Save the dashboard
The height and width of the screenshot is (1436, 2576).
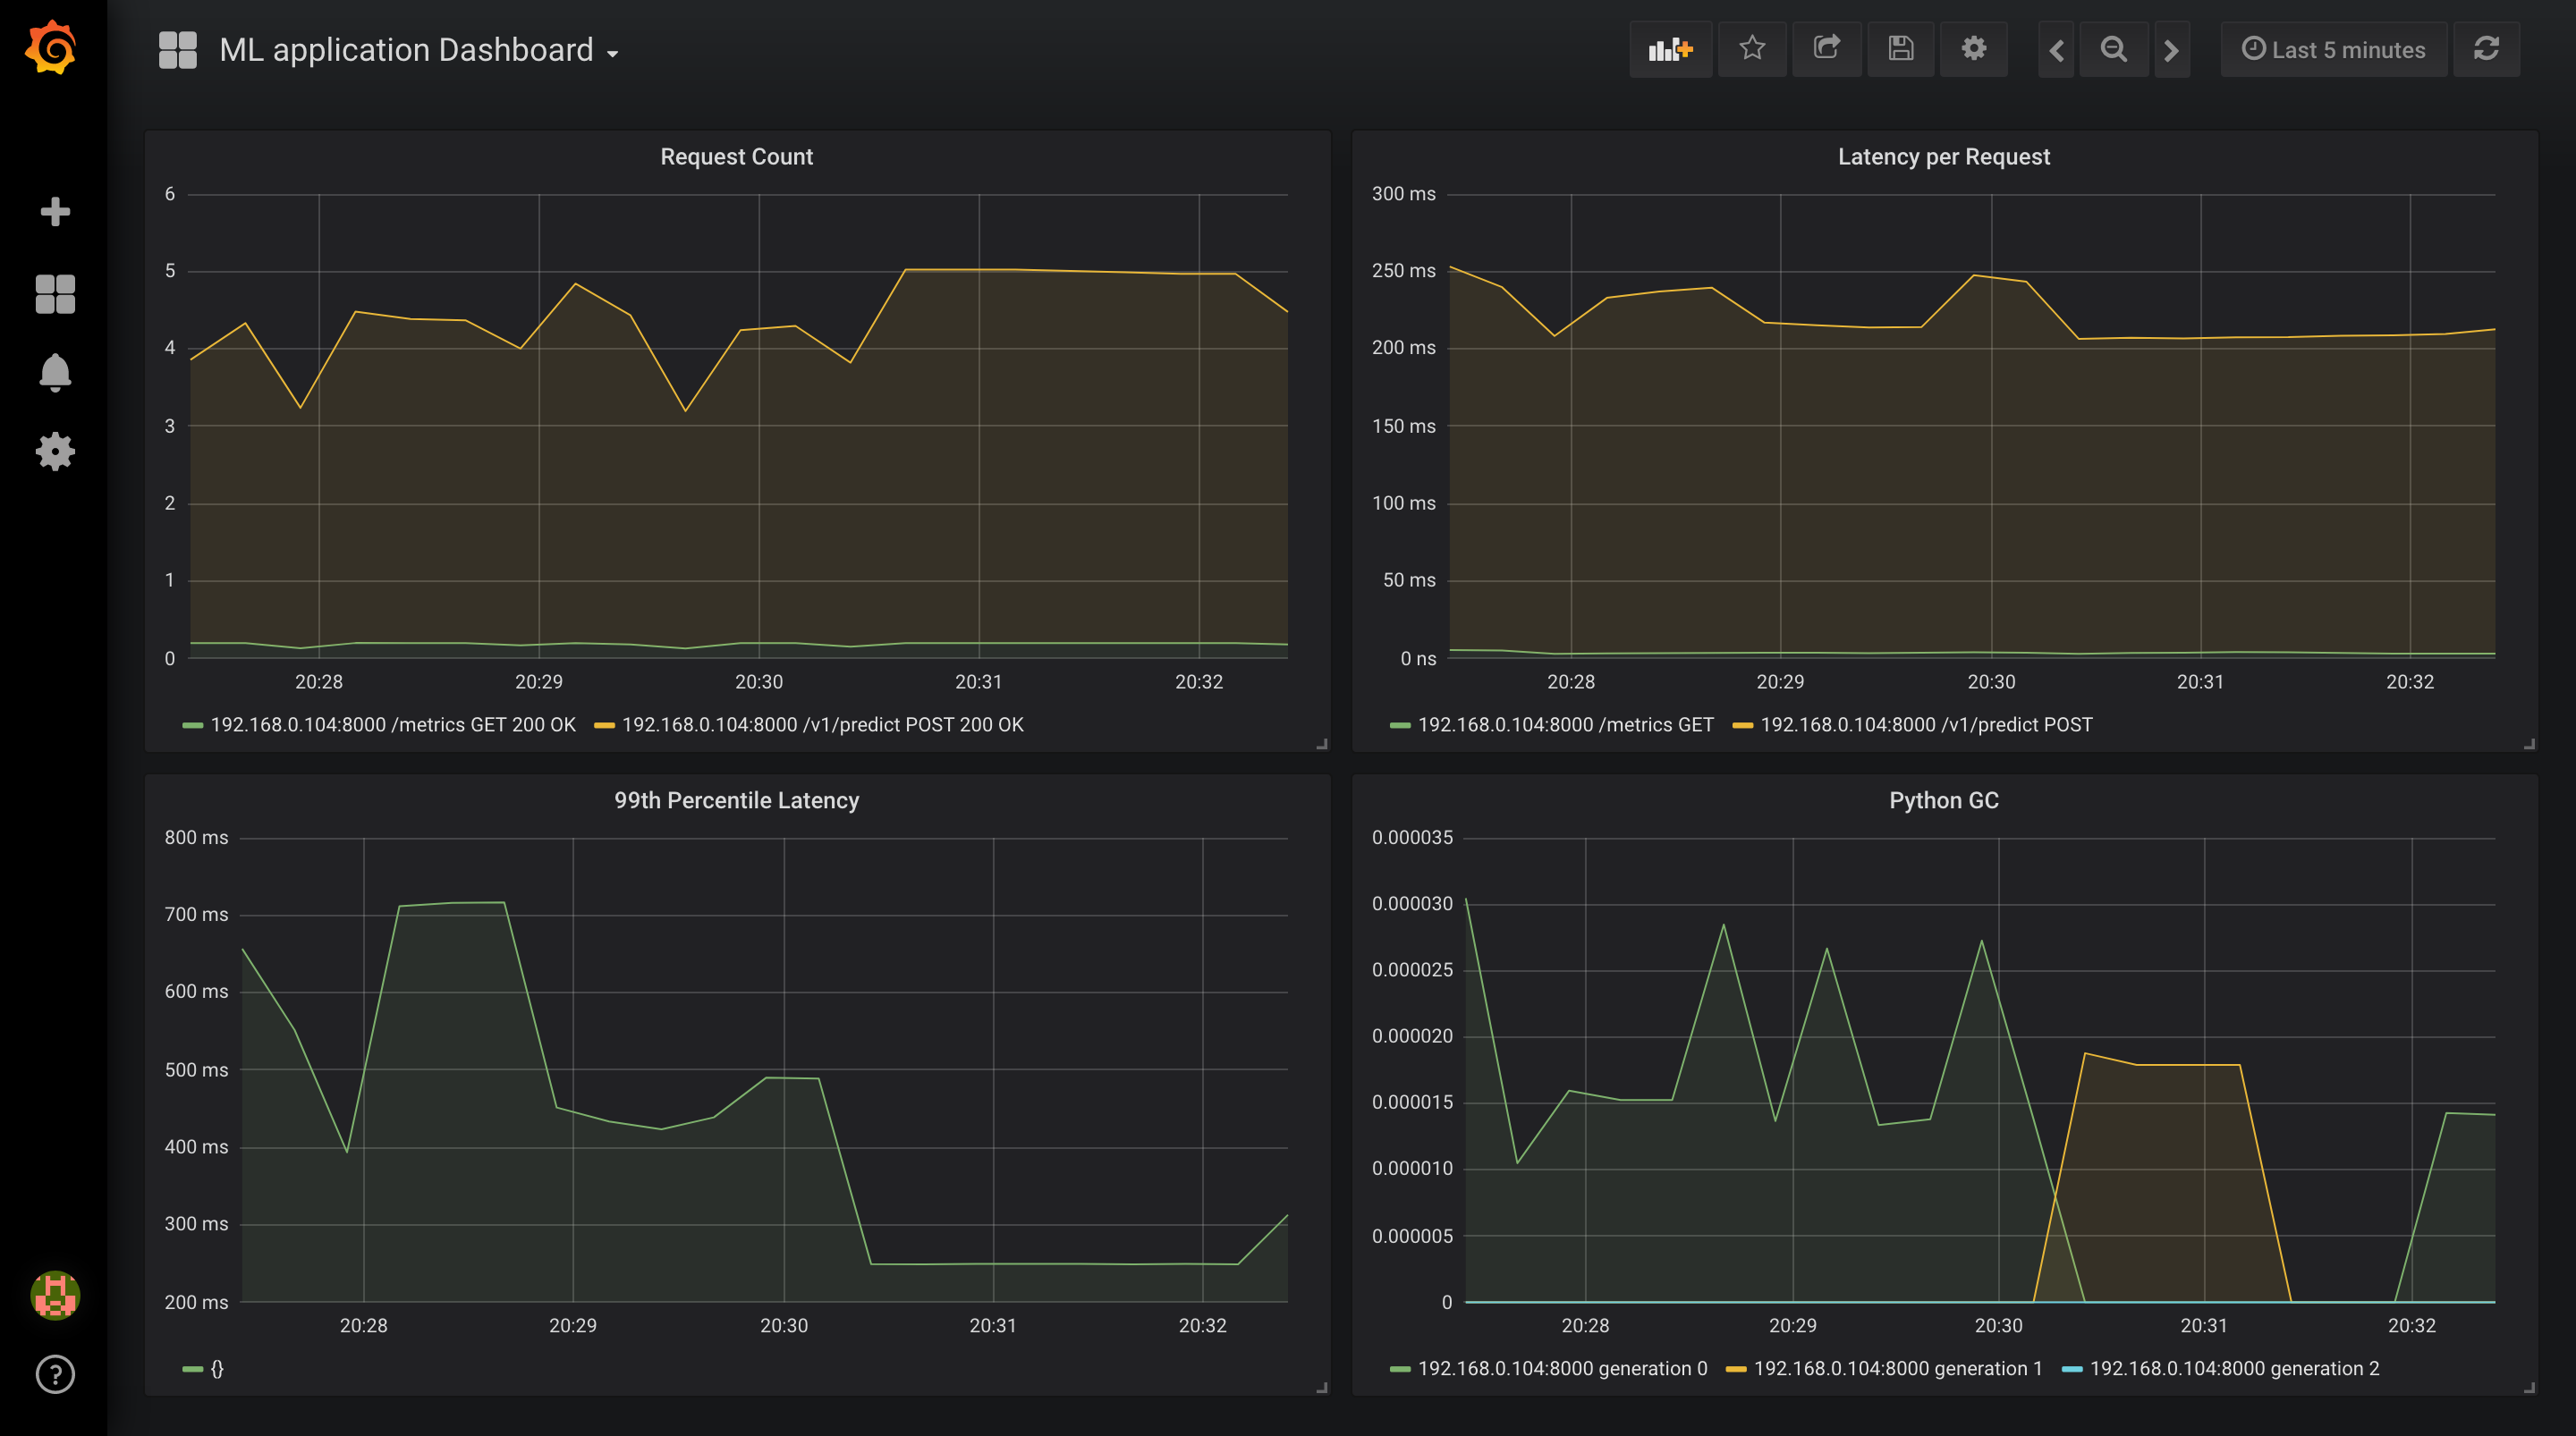click(x=1901, y=49)
